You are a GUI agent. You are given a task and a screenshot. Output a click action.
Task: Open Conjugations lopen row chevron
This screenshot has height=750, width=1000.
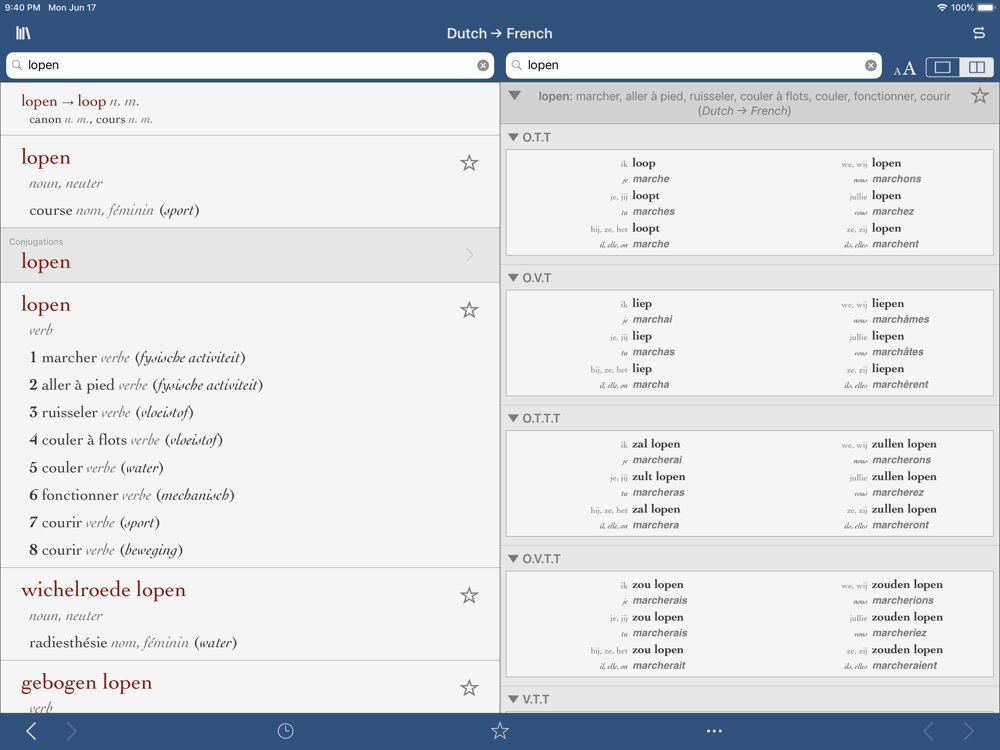coord(470,255)
